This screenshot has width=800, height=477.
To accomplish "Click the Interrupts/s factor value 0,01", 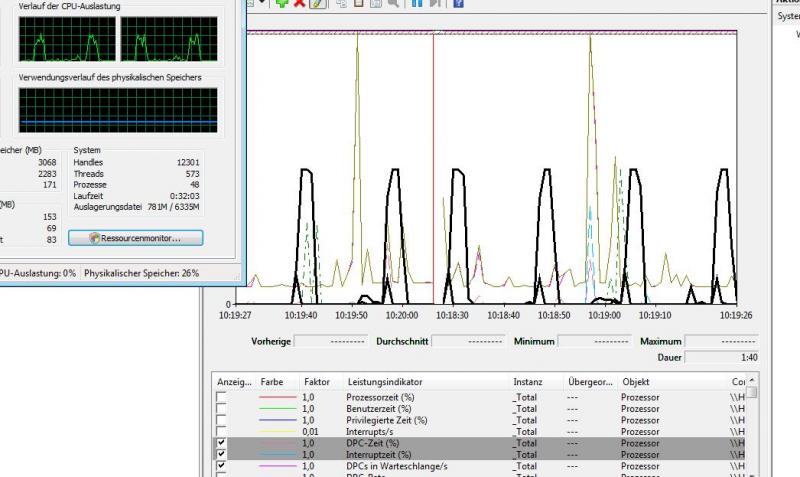I will tap(310, 432).
